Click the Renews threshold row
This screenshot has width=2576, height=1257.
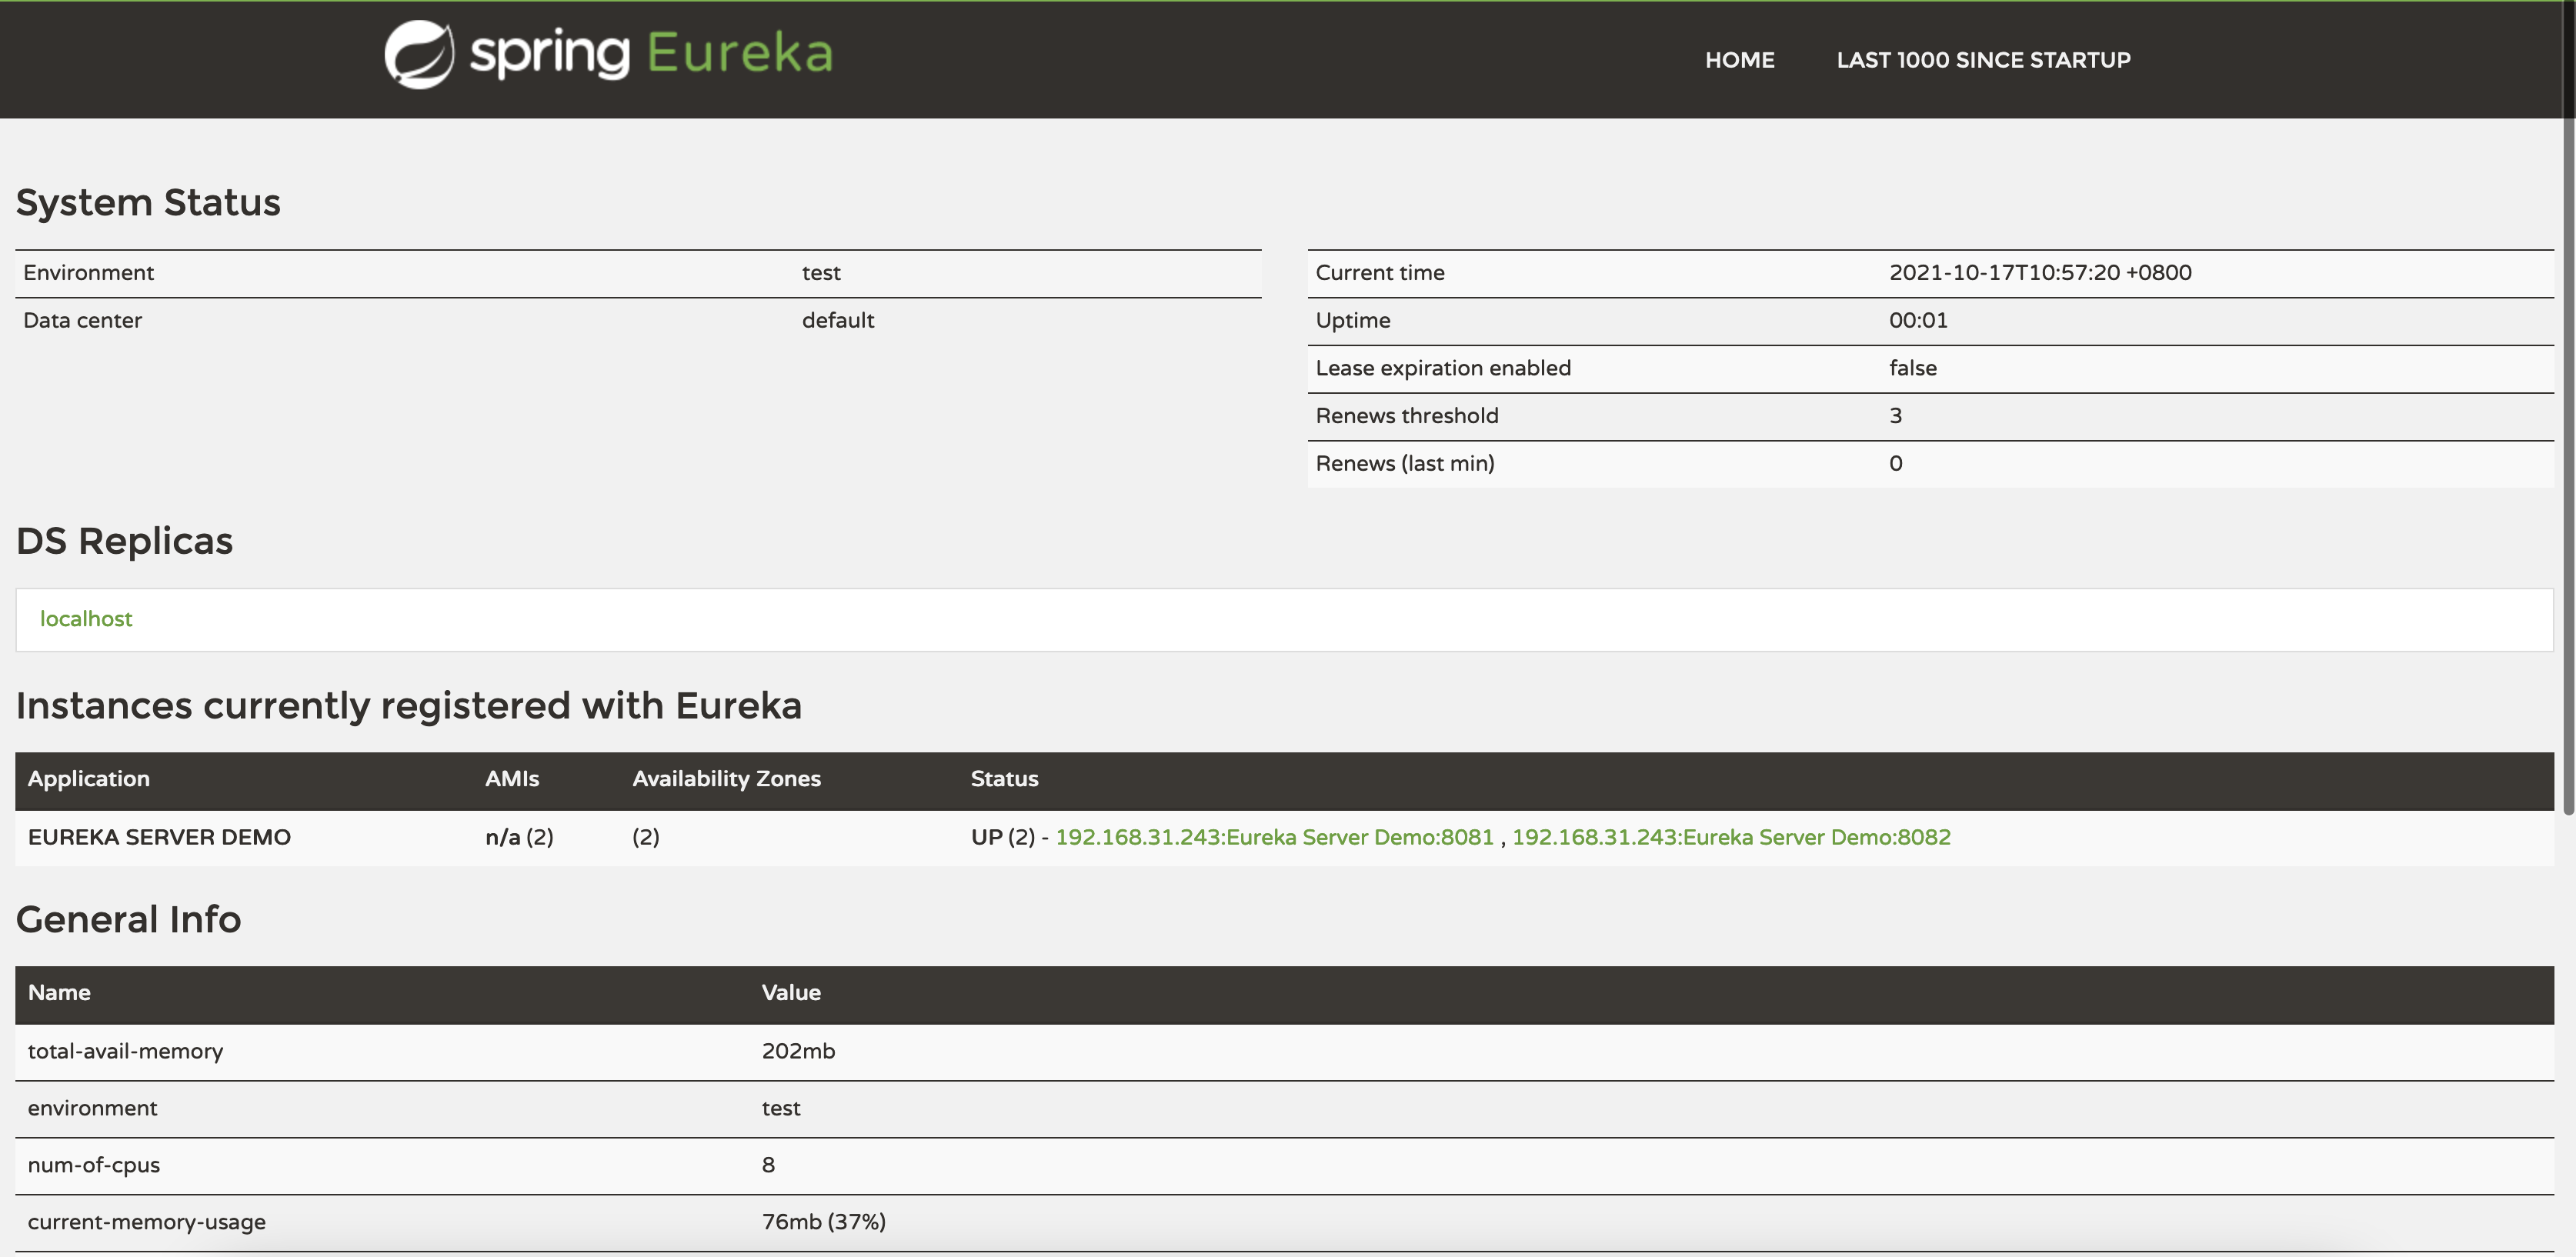click(x=1406, y=416)
